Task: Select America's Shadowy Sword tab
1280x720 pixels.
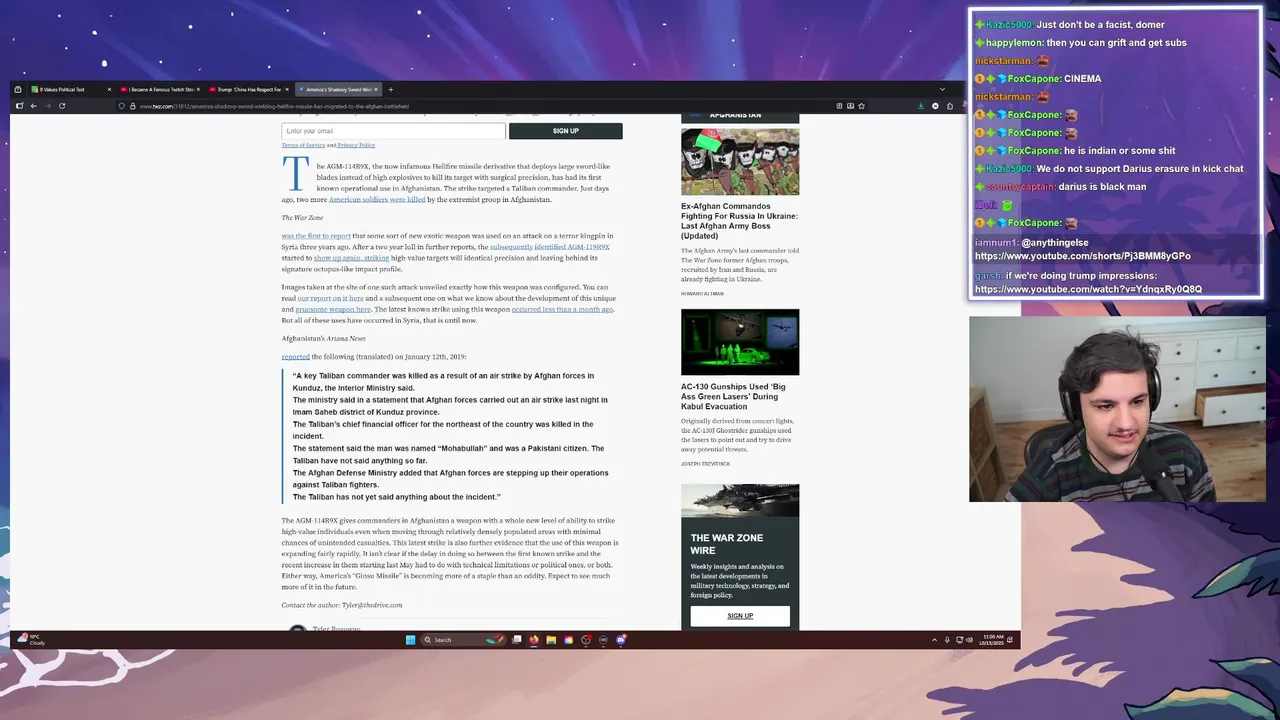Action: pos(338,89)
